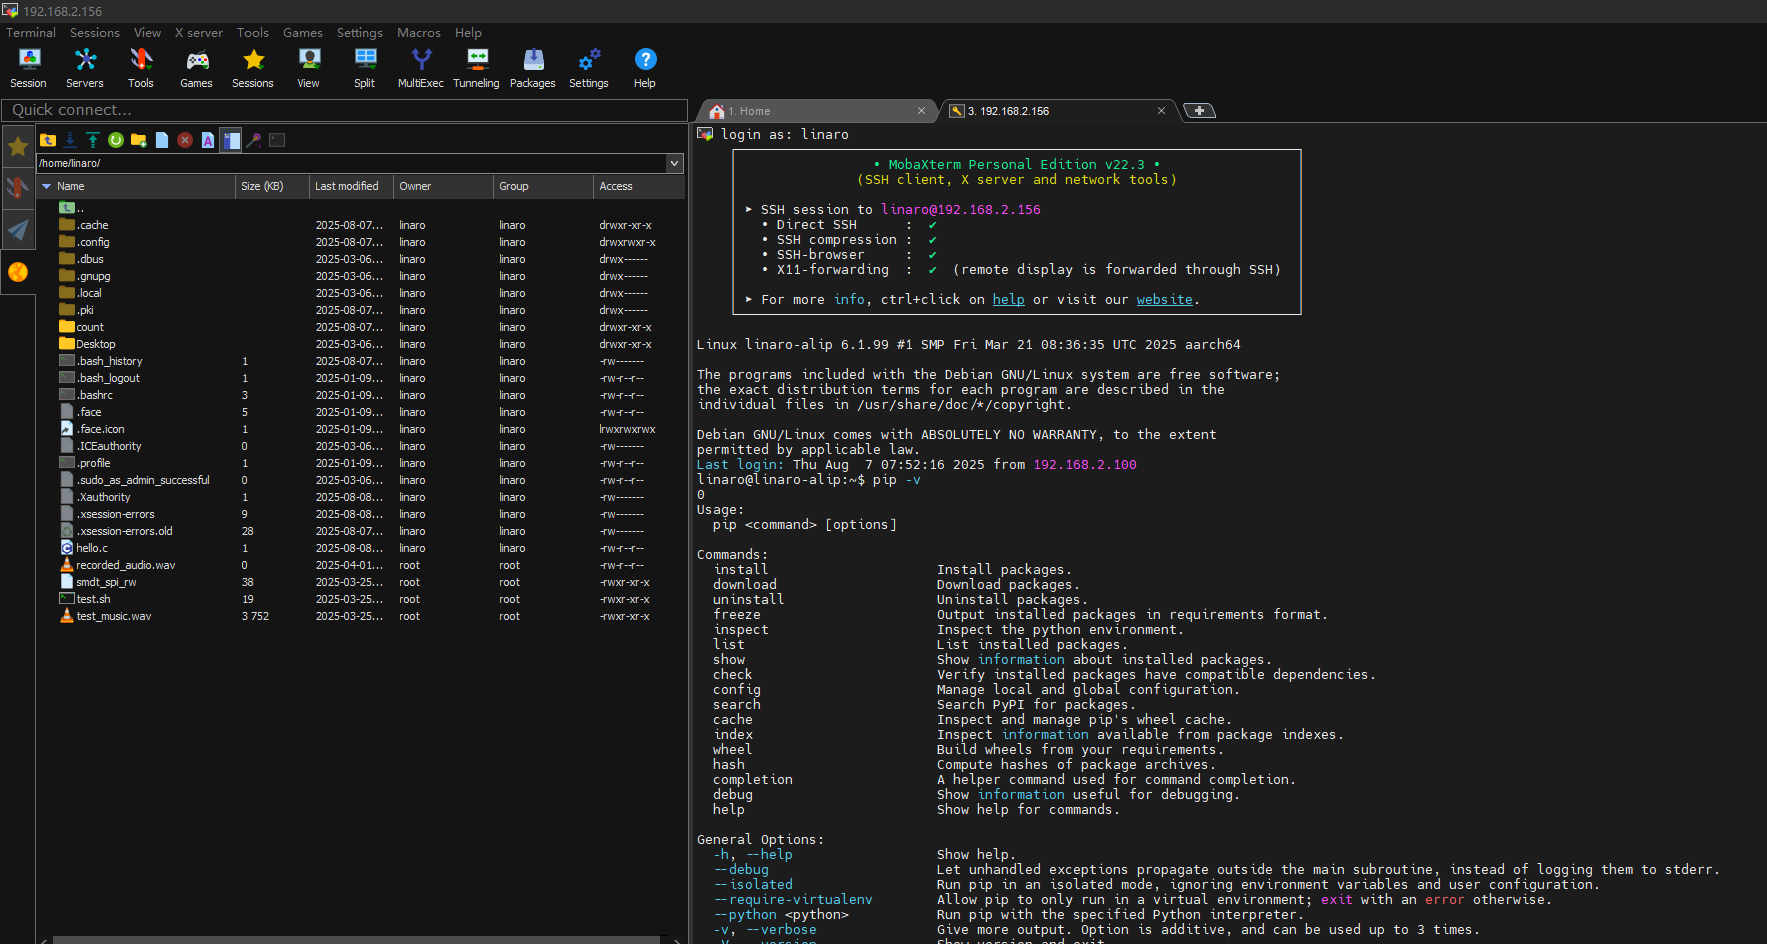Screen dimensions: 1767x944
Task: Open the Tunneling tool
Action: click(x=476, y=68)
